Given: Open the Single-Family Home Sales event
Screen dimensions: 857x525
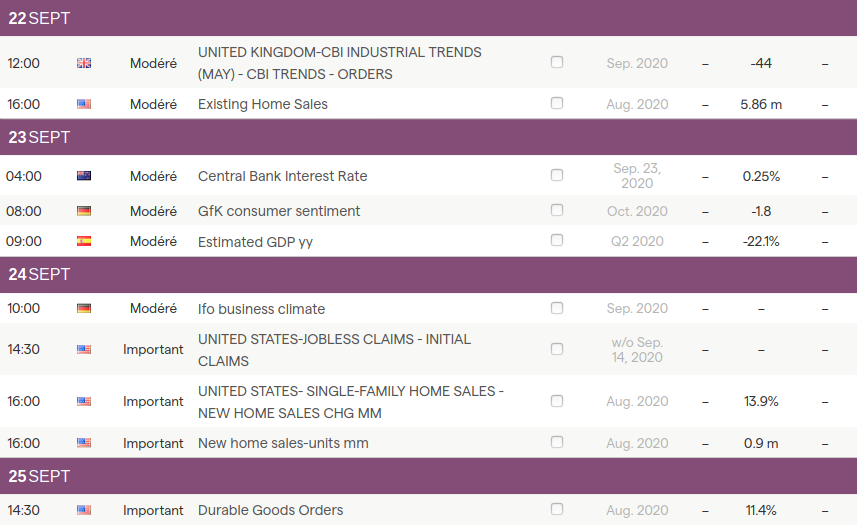Looking at the screenshot, I should (350, 402).
